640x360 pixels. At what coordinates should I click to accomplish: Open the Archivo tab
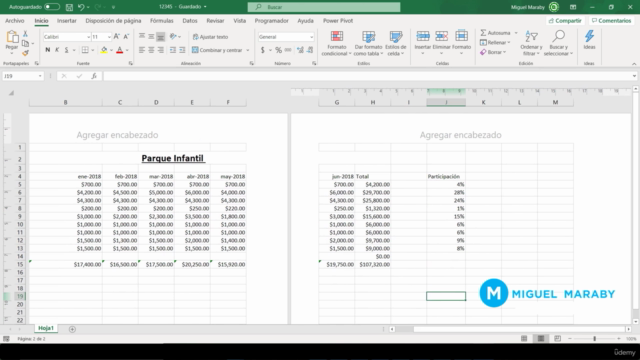pos(15,20)
